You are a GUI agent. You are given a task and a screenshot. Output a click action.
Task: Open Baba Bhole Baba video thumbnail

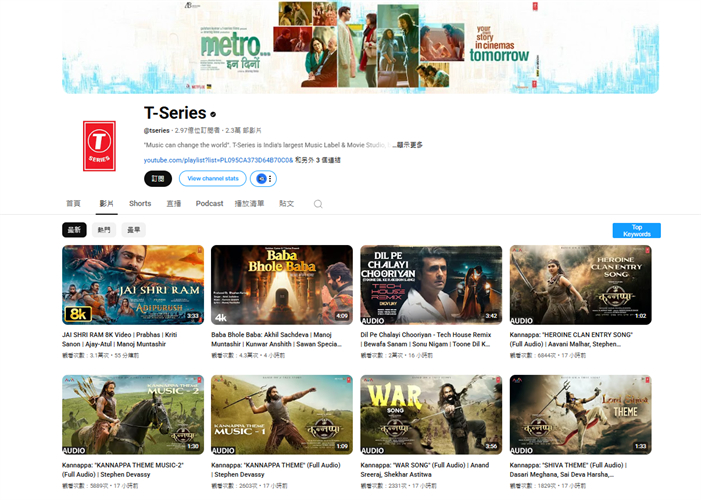tap(282, 285)
